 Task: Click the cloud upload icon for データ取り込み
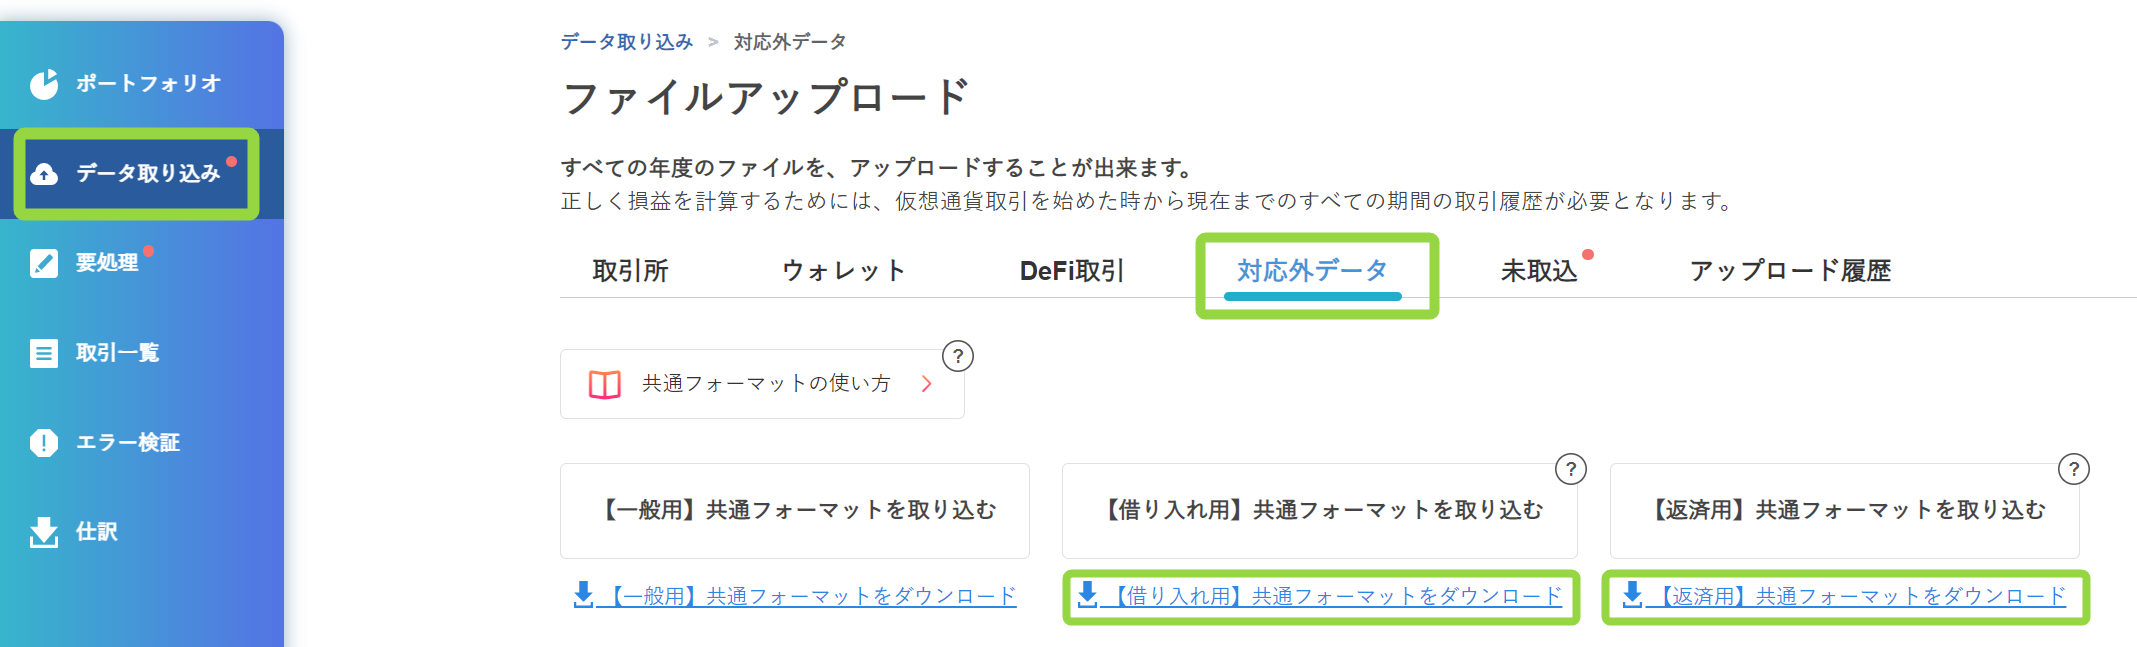coord(44,173)
